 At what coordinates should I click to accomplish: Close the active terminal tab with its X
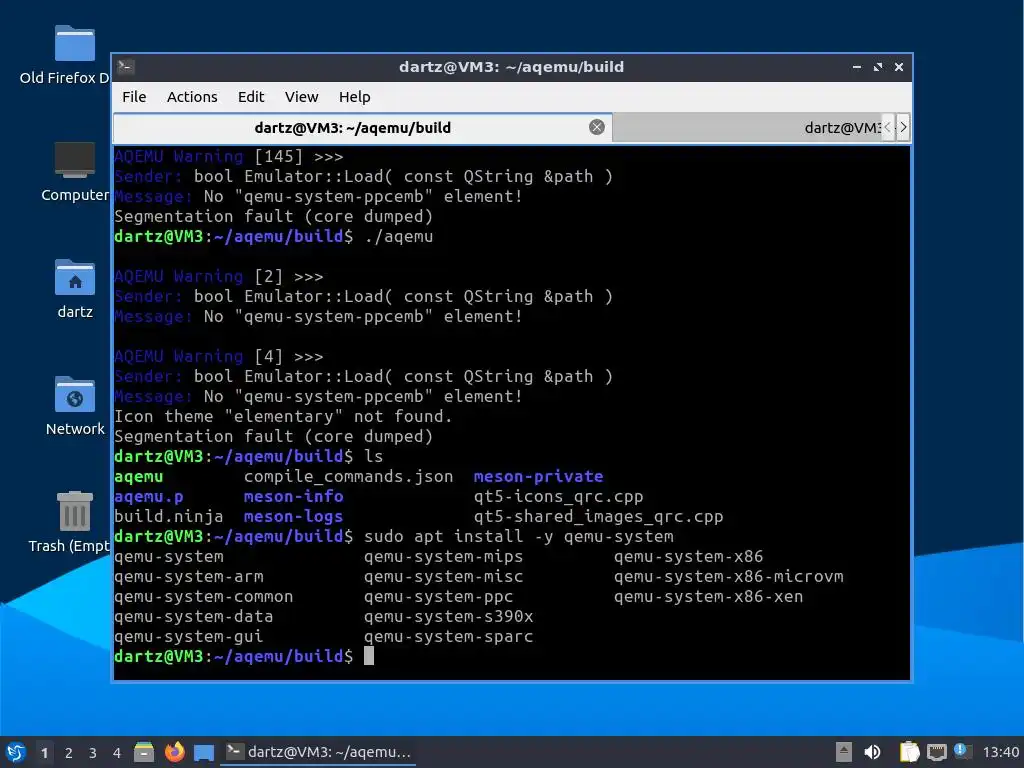click(x=596, y=127)
